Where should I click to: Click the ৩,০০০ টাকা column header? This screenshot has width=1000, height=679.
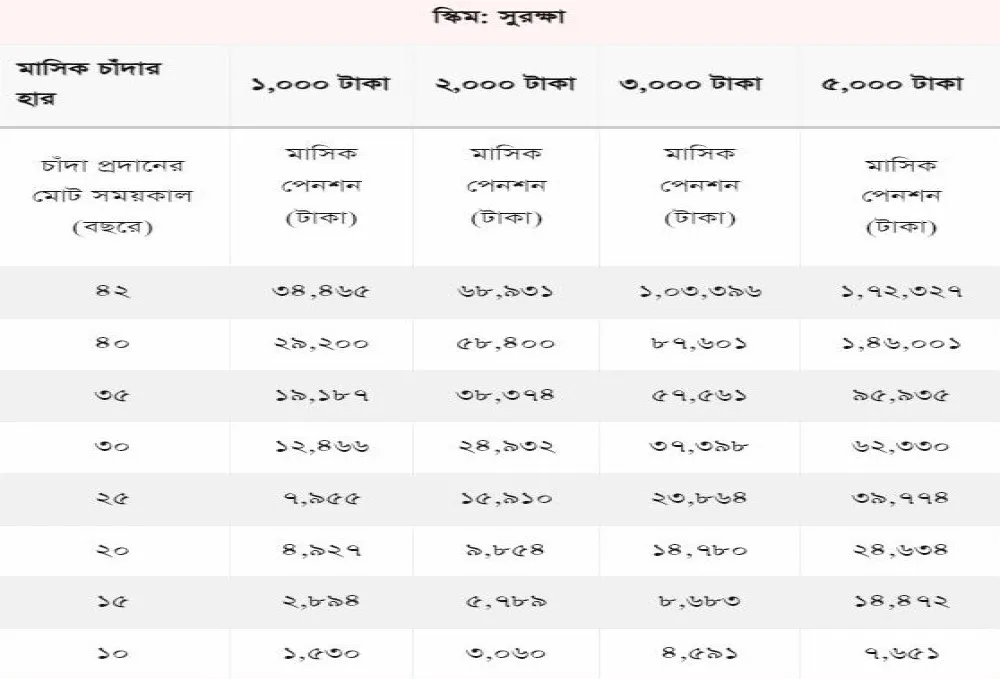[691, 84]
